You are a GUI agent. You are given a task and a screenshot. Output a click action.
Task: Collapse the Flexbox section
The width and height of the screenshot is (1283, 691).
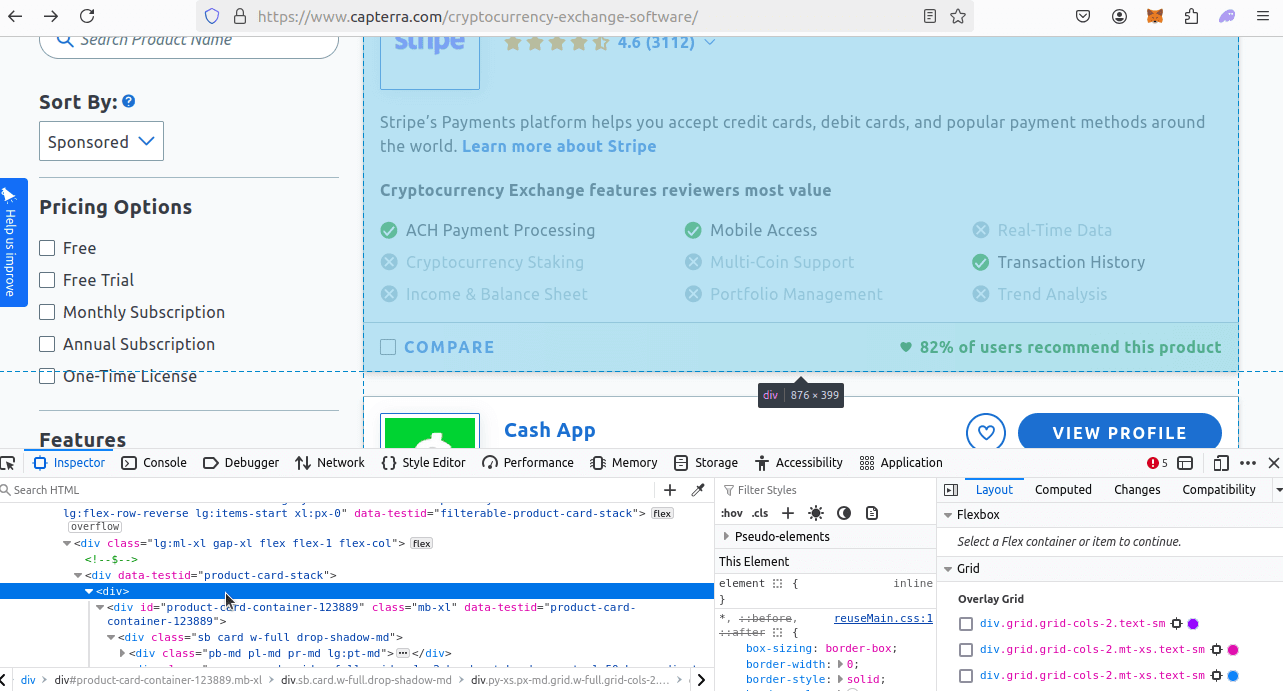(x=948, y=515)
